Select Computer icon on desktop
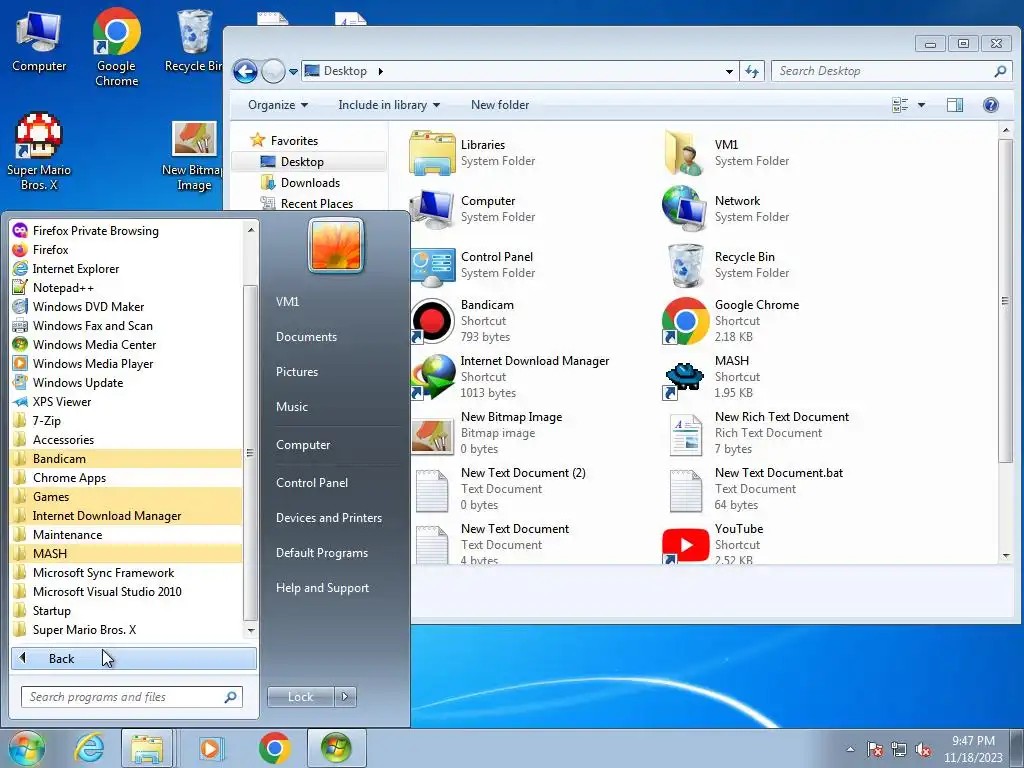The image size is (1024, 768). tap(39, 40)
